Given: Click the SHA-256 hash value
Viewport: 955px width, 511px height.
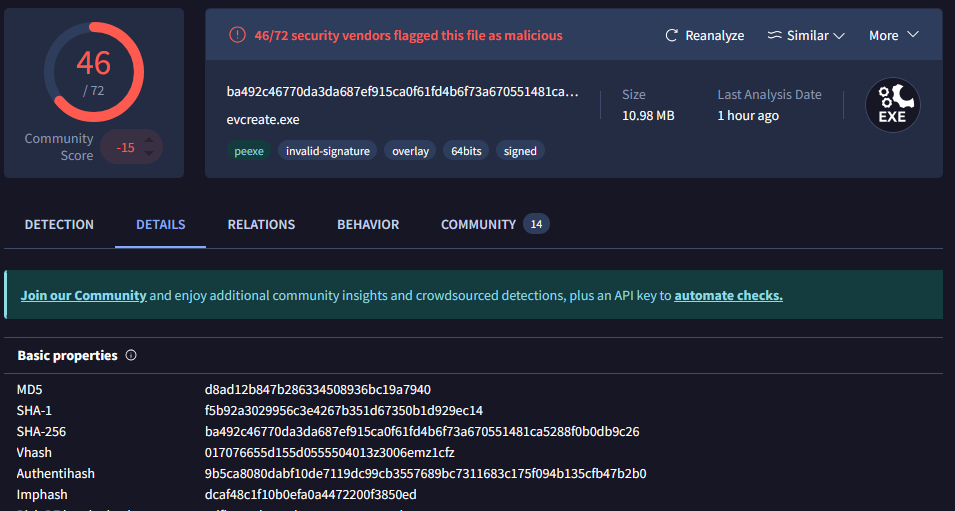Looking at the screenshot, I should [x=422, y=432].
